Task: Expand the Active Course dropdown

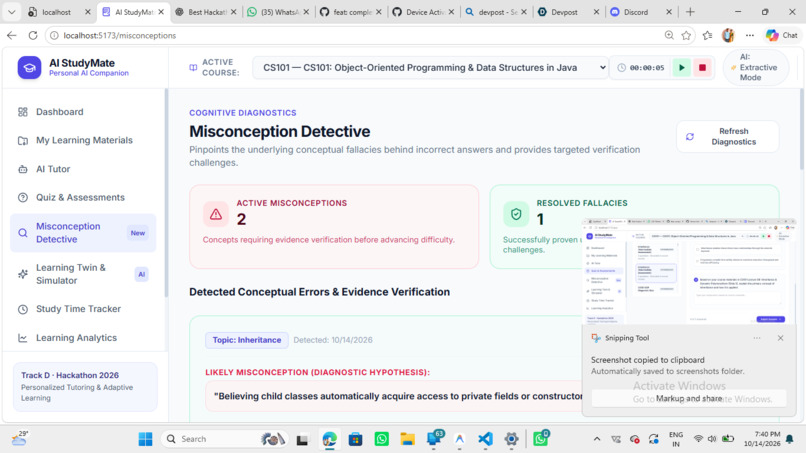Action: (430, 67)
